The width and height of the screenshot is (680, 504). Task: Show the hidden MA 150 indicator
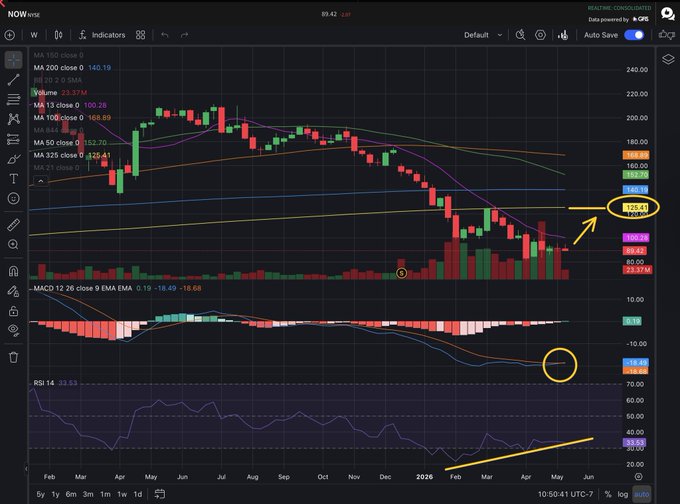[58, 55]
